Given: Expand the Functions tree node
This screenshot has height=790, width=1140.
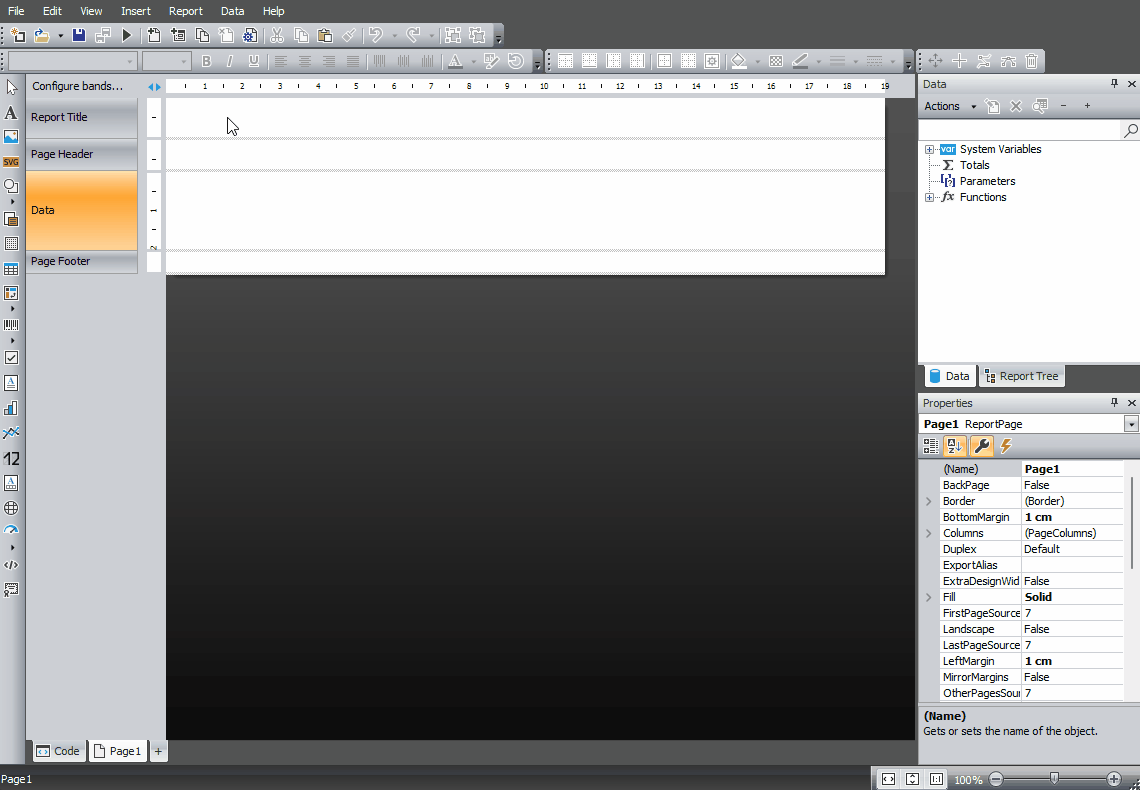Looking at the screenshot, I should (x=929, y=197).
